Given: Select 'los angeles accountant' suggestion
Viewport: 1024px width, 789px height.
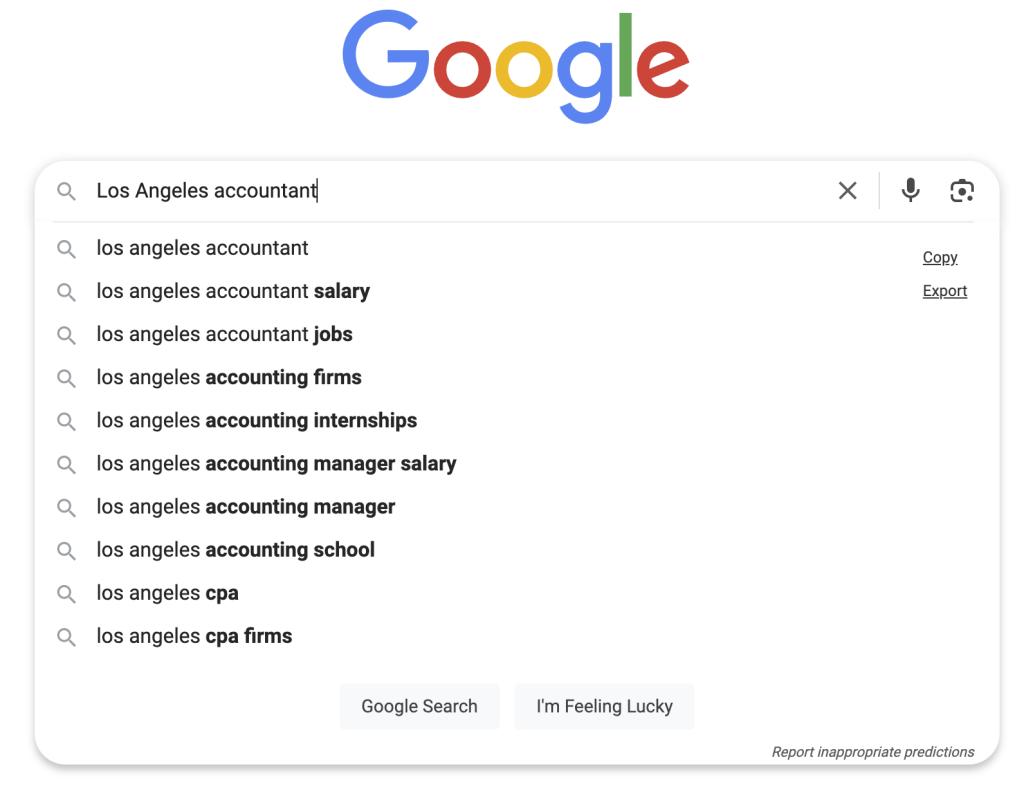Looking at the screenshot, I should (203, 248).
